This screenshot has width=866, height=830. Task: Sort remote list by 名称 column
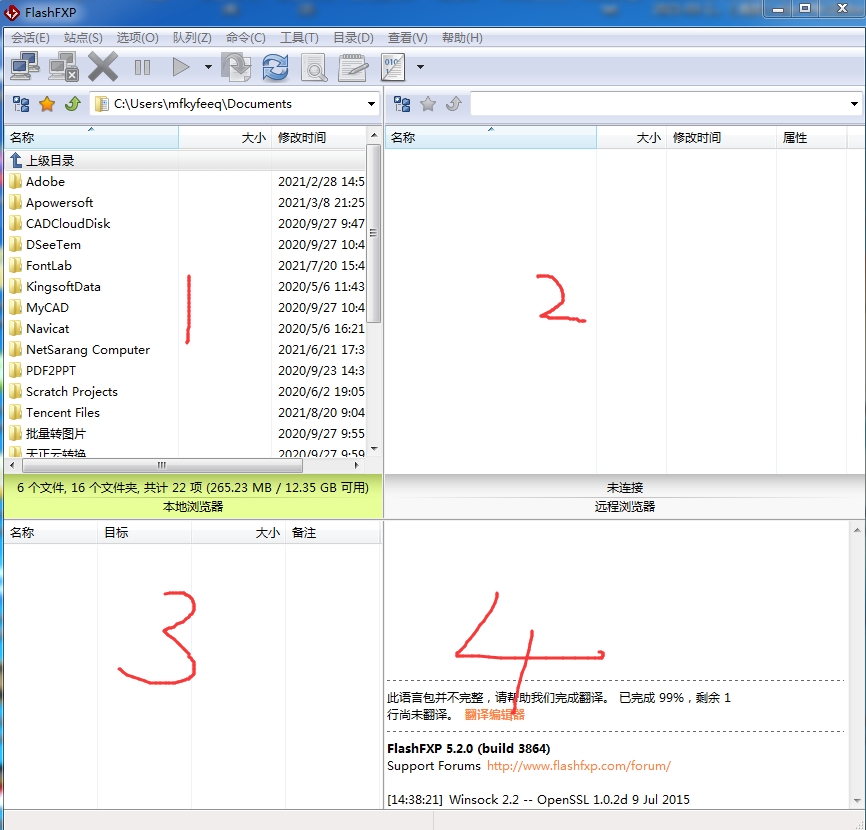click(x=491, y=138)
